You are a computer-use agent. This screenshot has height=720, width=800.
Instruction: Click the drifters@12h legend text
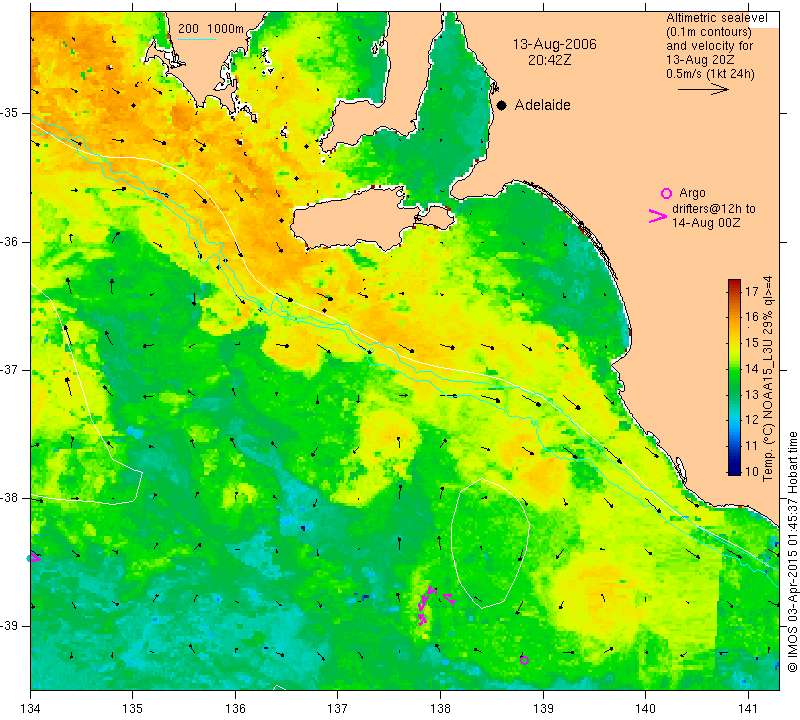[714, 209]
